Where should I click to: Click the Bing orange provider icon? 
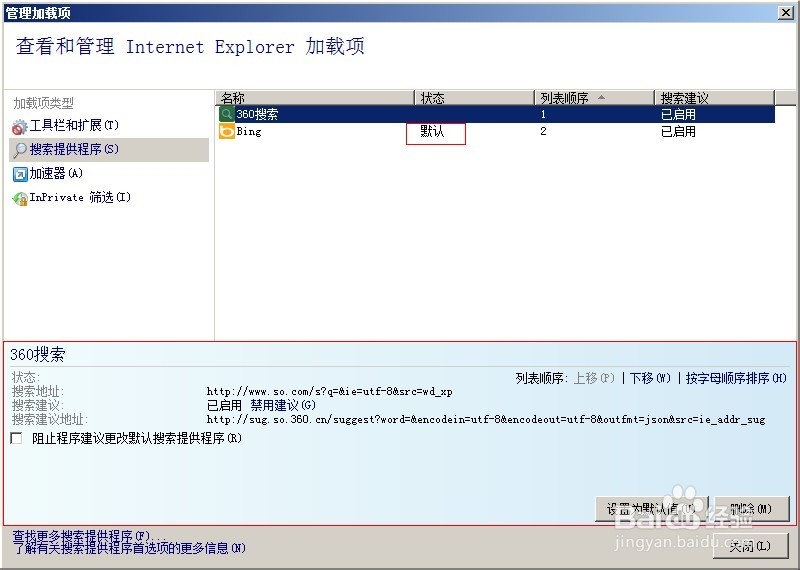(x=227, y=131)
